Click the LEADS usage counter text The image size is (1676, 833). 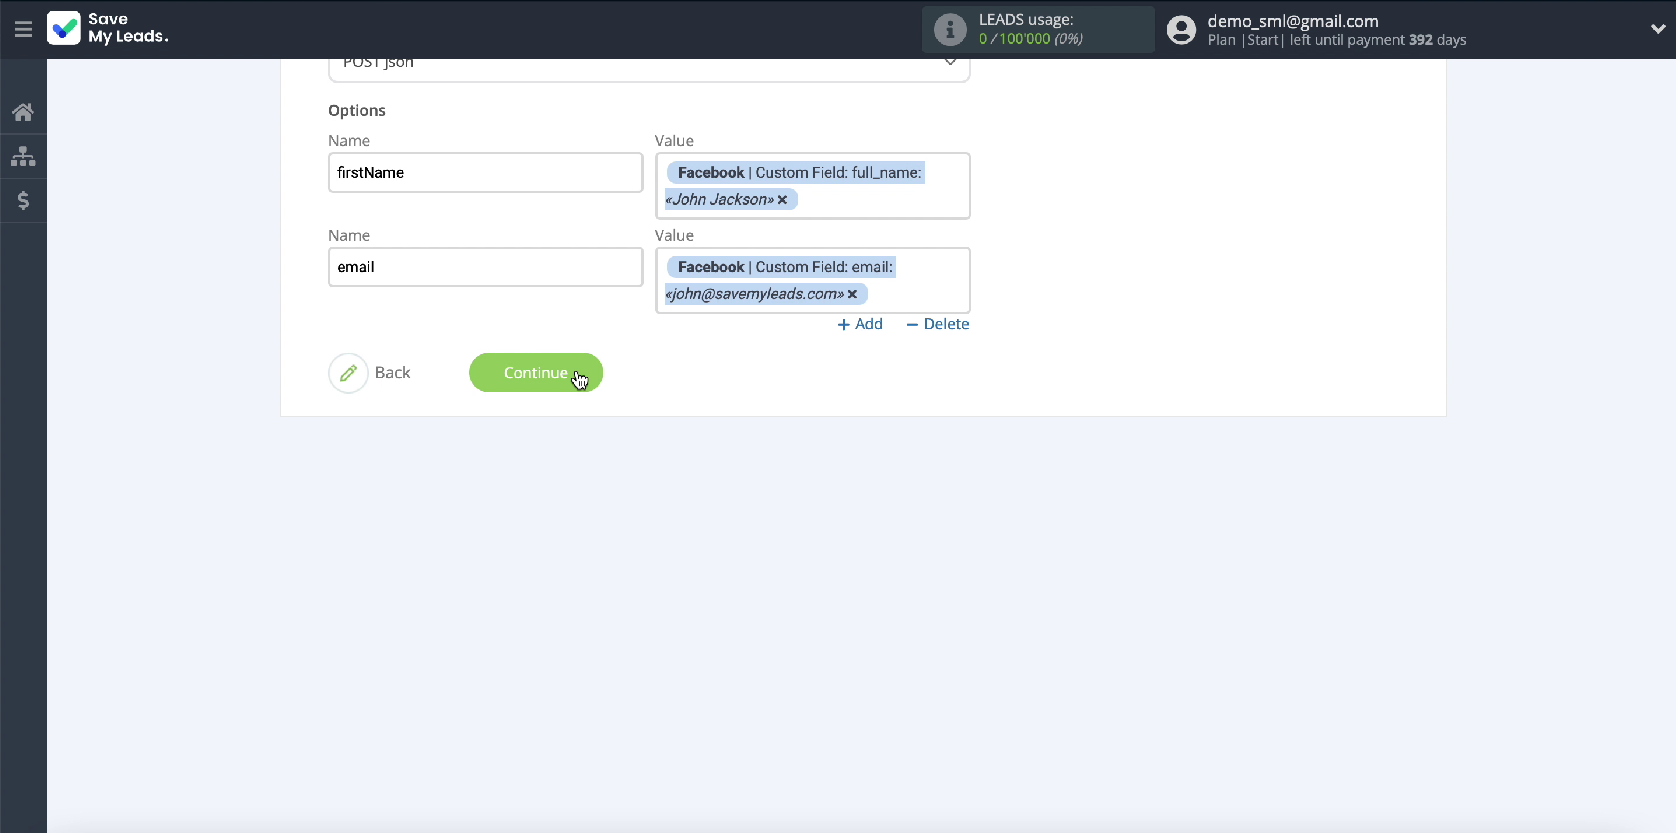point(1030,39)
